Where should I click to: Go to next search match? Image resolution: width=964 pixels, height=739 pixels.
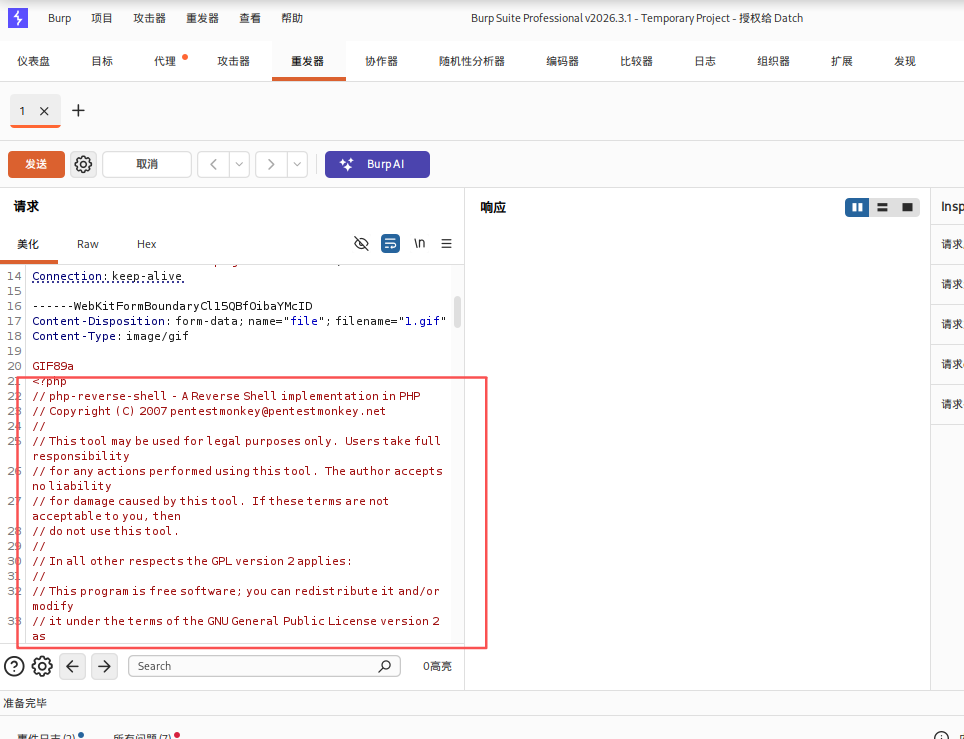(x=105, y=666)
